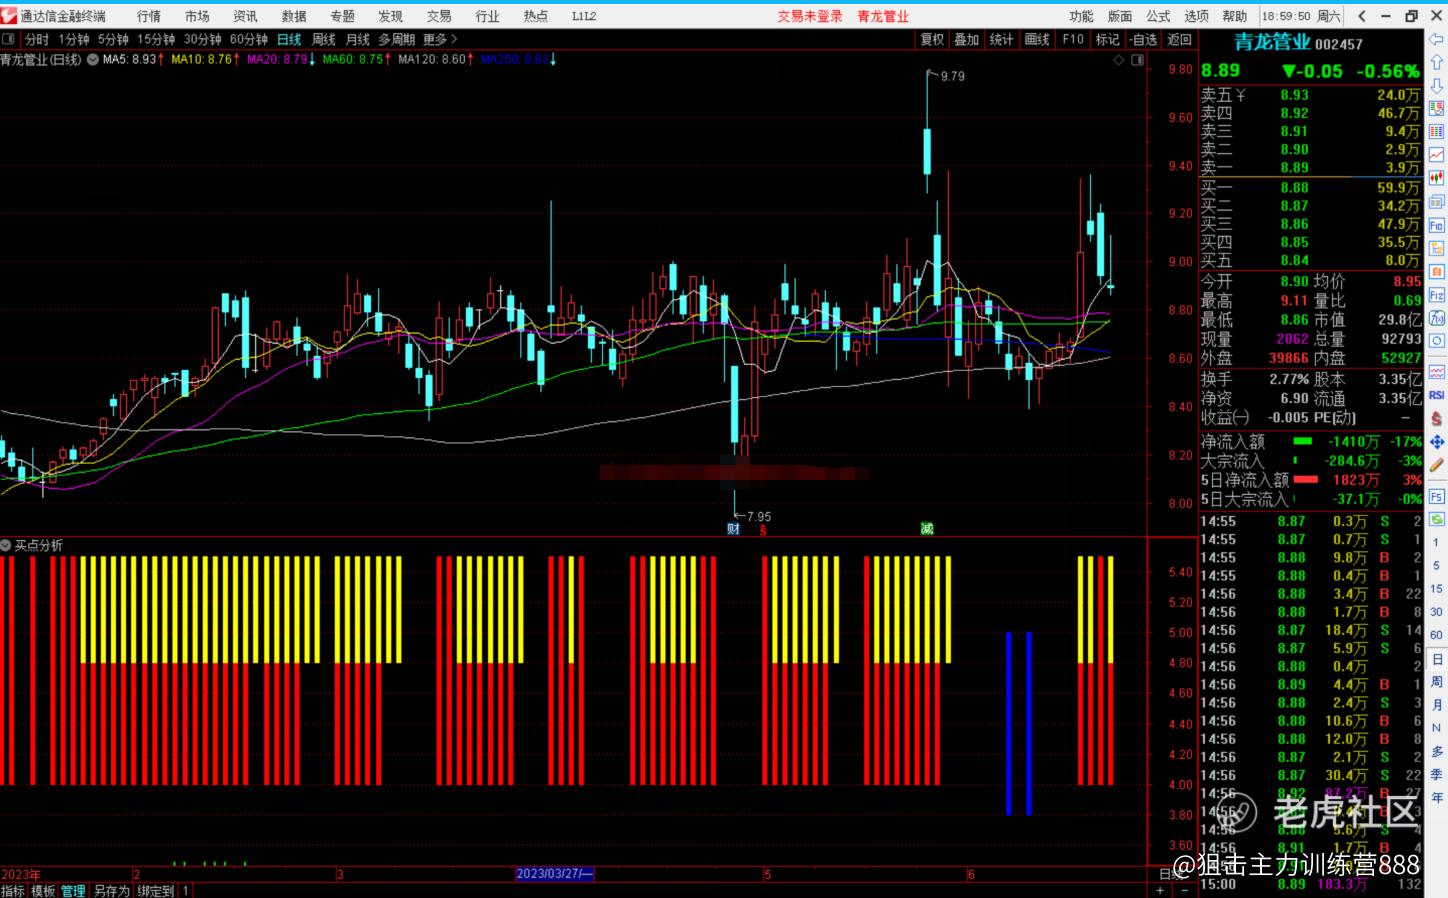Switch to 60-minute period in right sidebar

click(x=1436, y=634)
